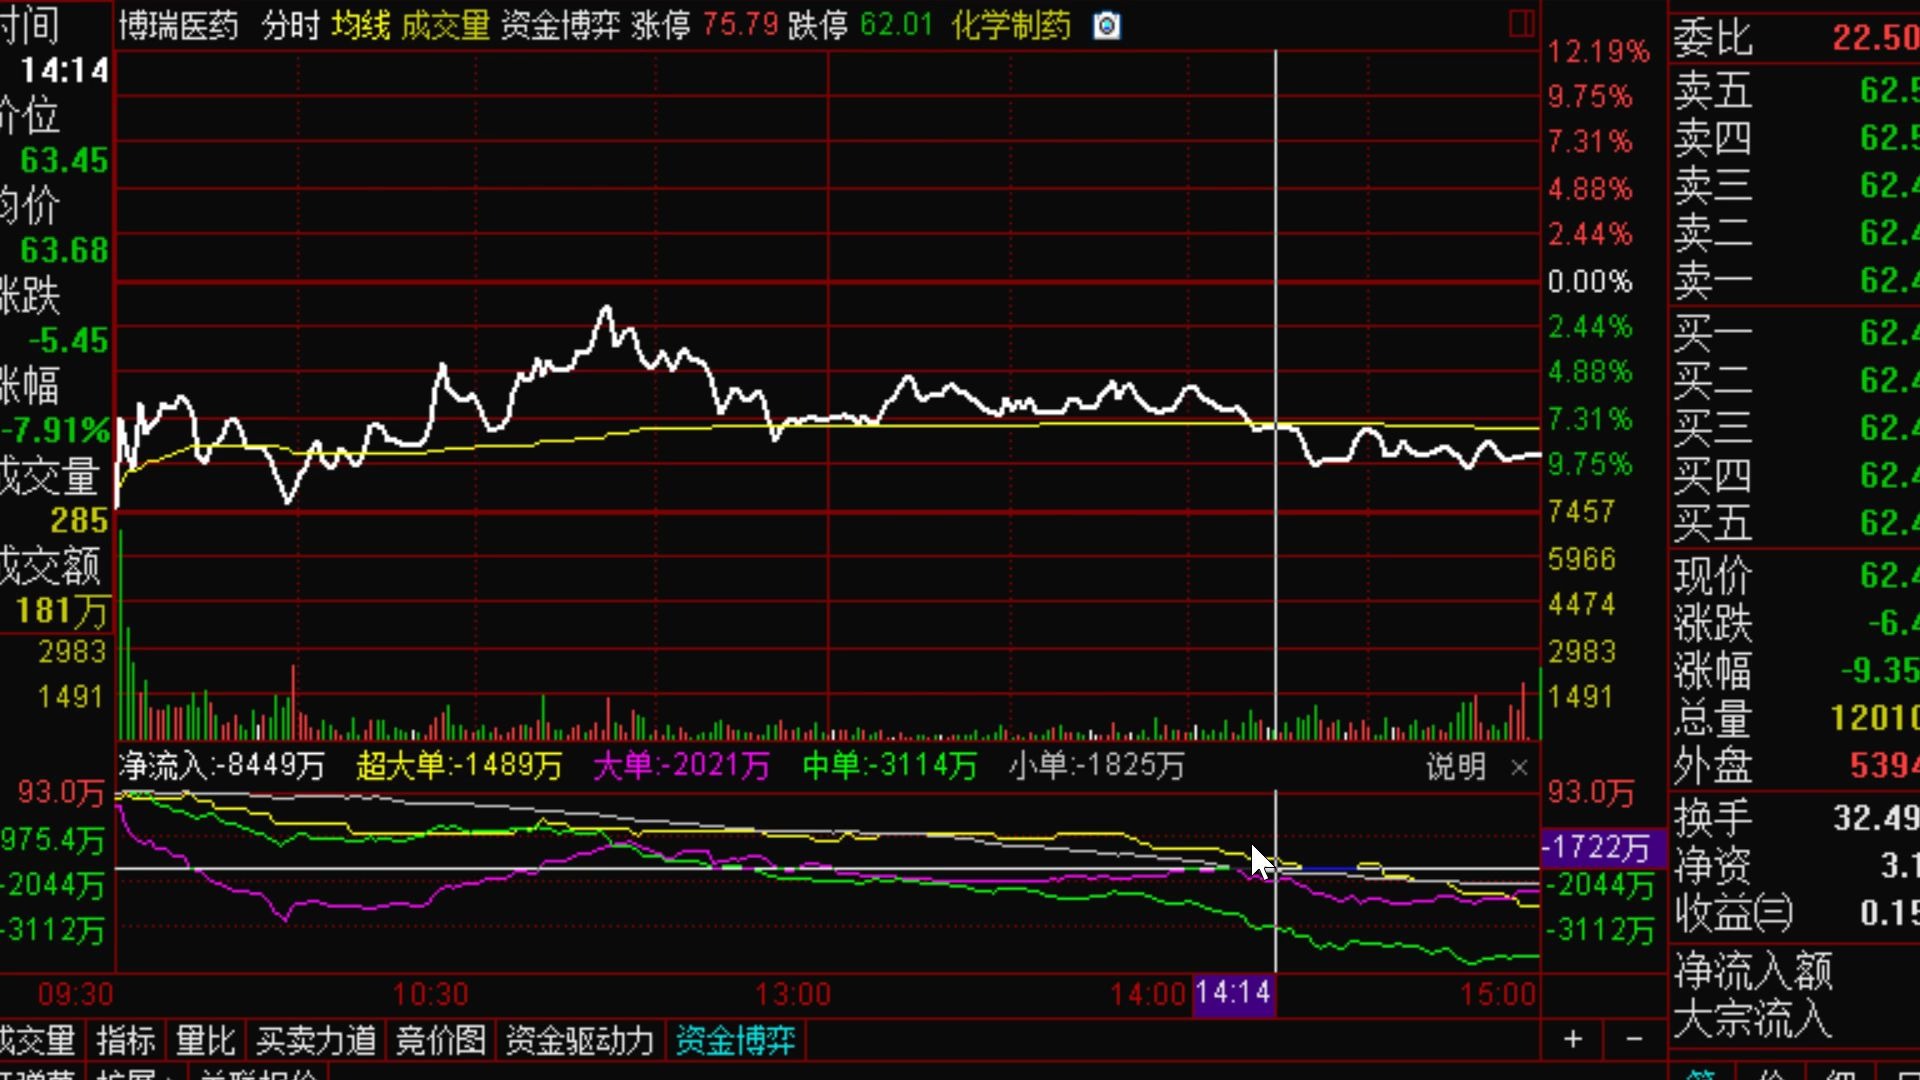The width and height of the screenshot is (1920, 1080).
Task: Click the 7457 volume axis label
Action: click(x=1581, y=512)
